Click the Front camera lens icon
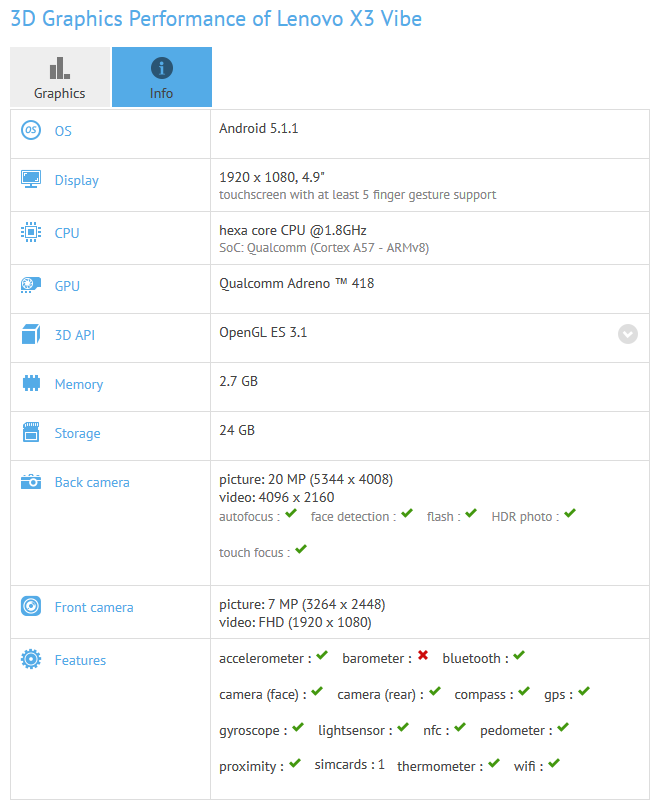This screenshot has width=659, height=804. (x=31, y=606)
